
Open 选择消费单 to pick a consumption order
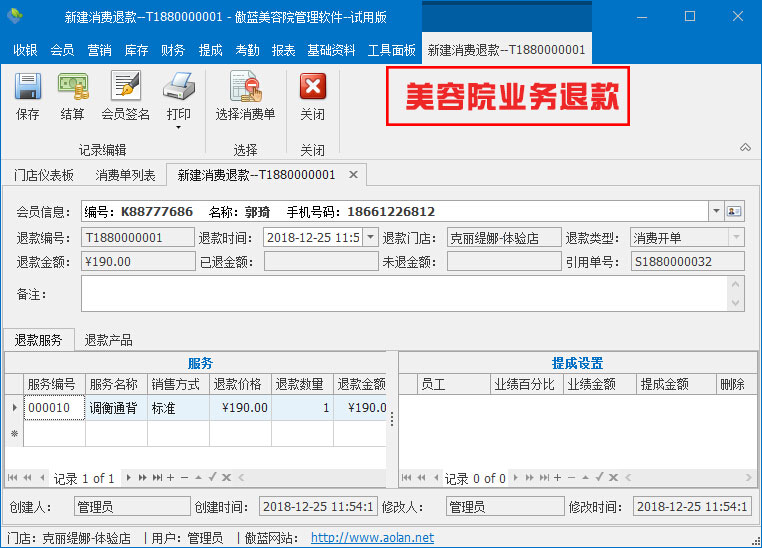point(245,88)
